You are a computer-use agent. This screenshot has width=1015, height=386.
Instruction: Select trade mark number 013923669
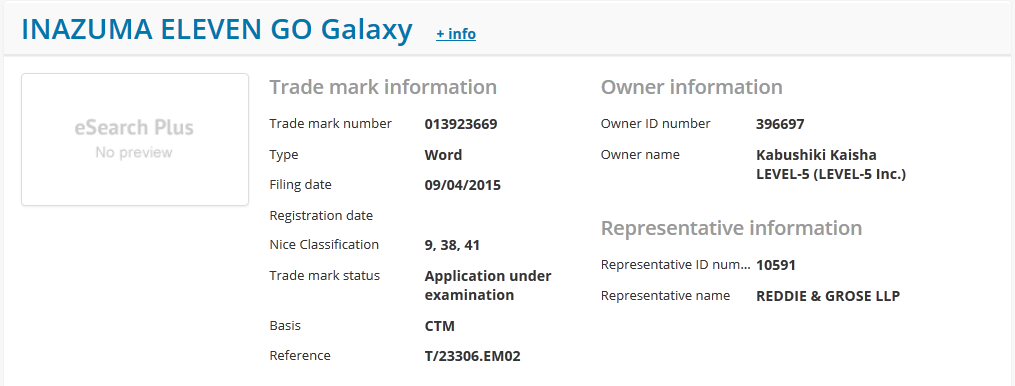click(x=461, y=124)
